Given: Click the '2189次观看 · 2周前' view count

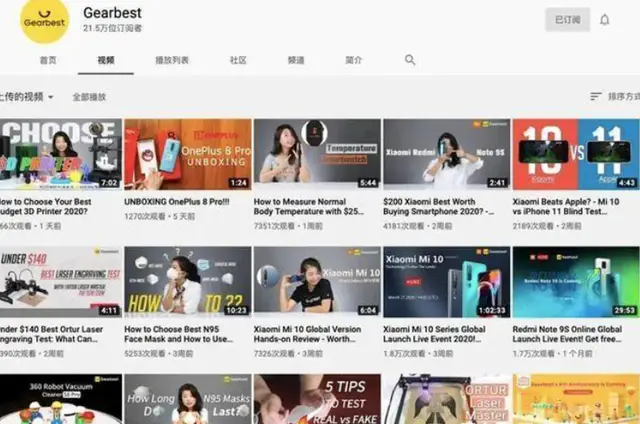Looking at the screenshot, I should (x=547, y=226).
